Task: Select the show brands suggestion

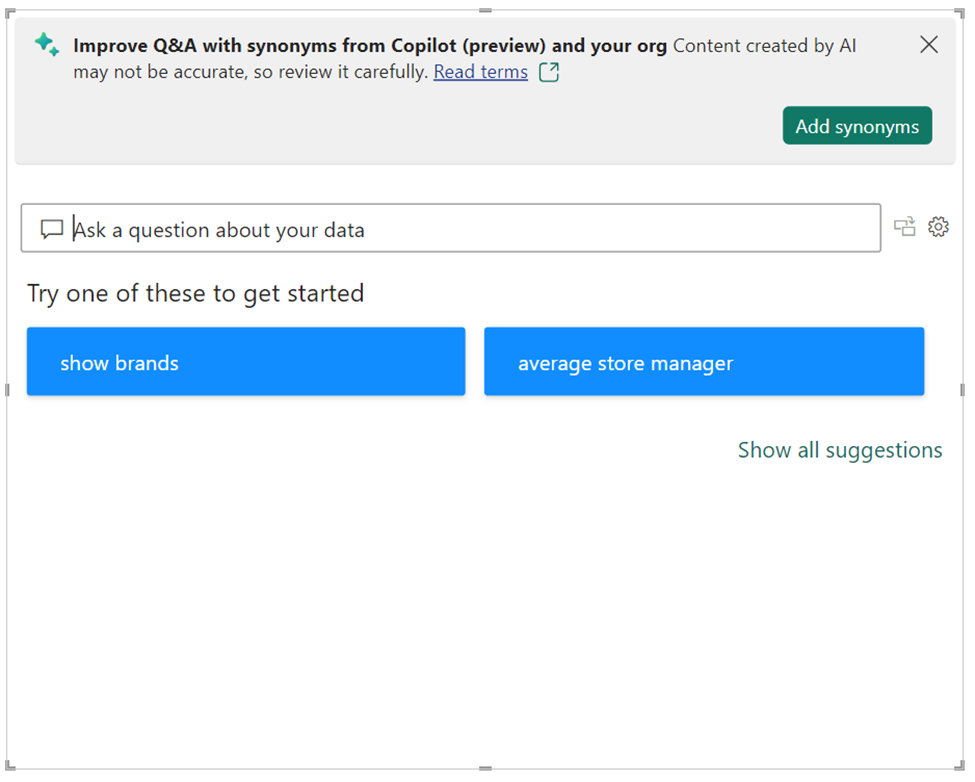Action: tap(246, 361)
